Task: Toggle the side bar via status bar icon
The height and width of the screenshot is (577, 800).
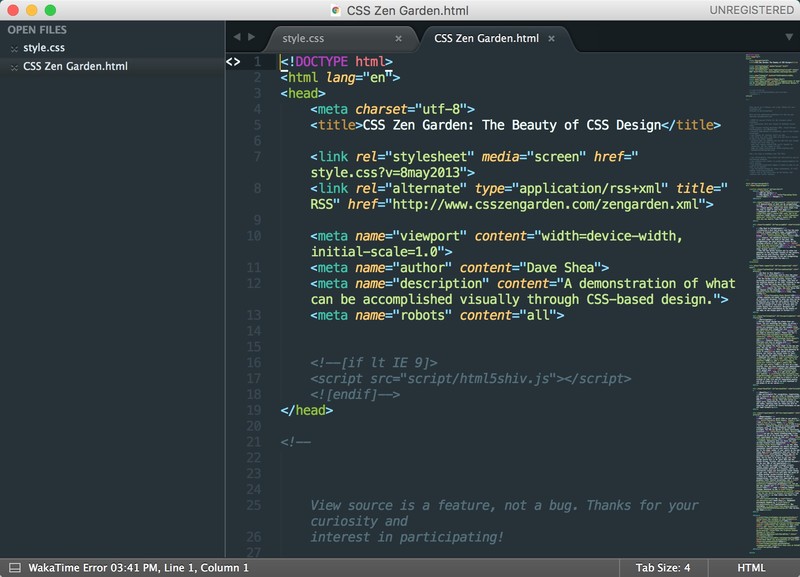Action: click(15, 567)
